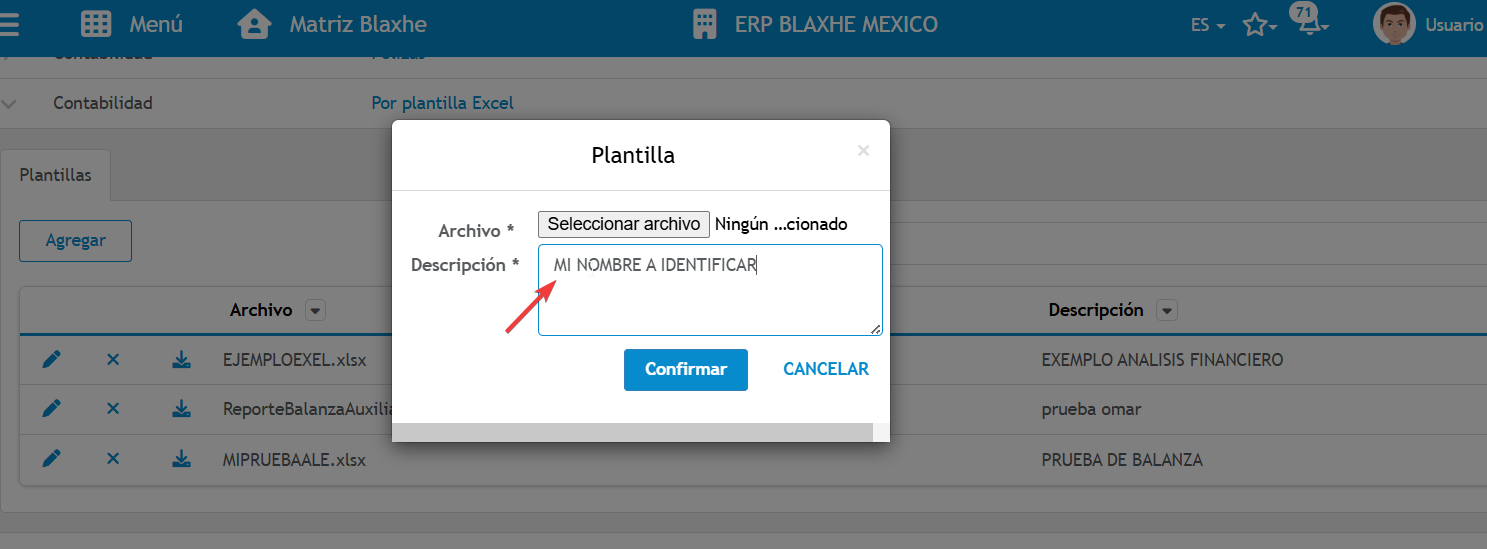Open the Descripción column filter dropdown
This screenshot has width=1487, height=549.
click(1166, 311)
